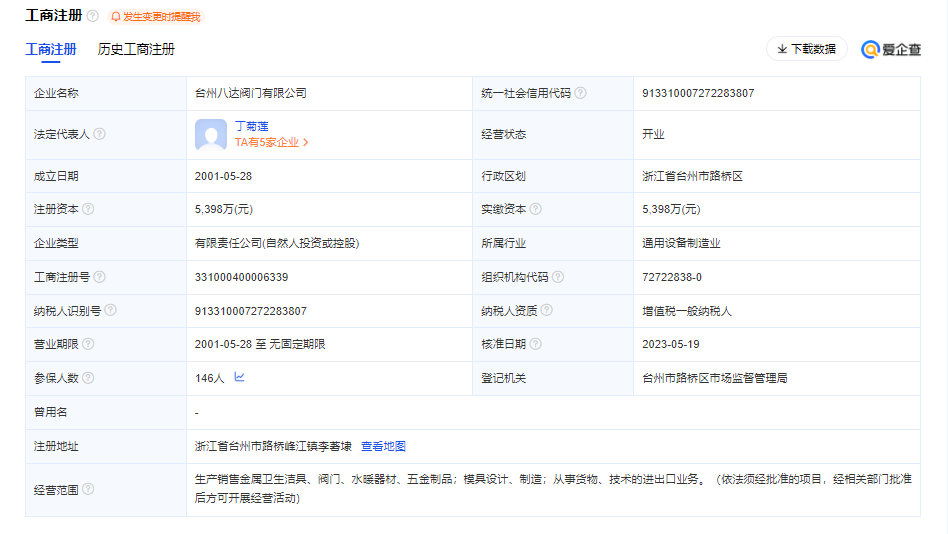Click the help icon beside 工商注册 heading
The image size is (948, 534).
point(93,17)
